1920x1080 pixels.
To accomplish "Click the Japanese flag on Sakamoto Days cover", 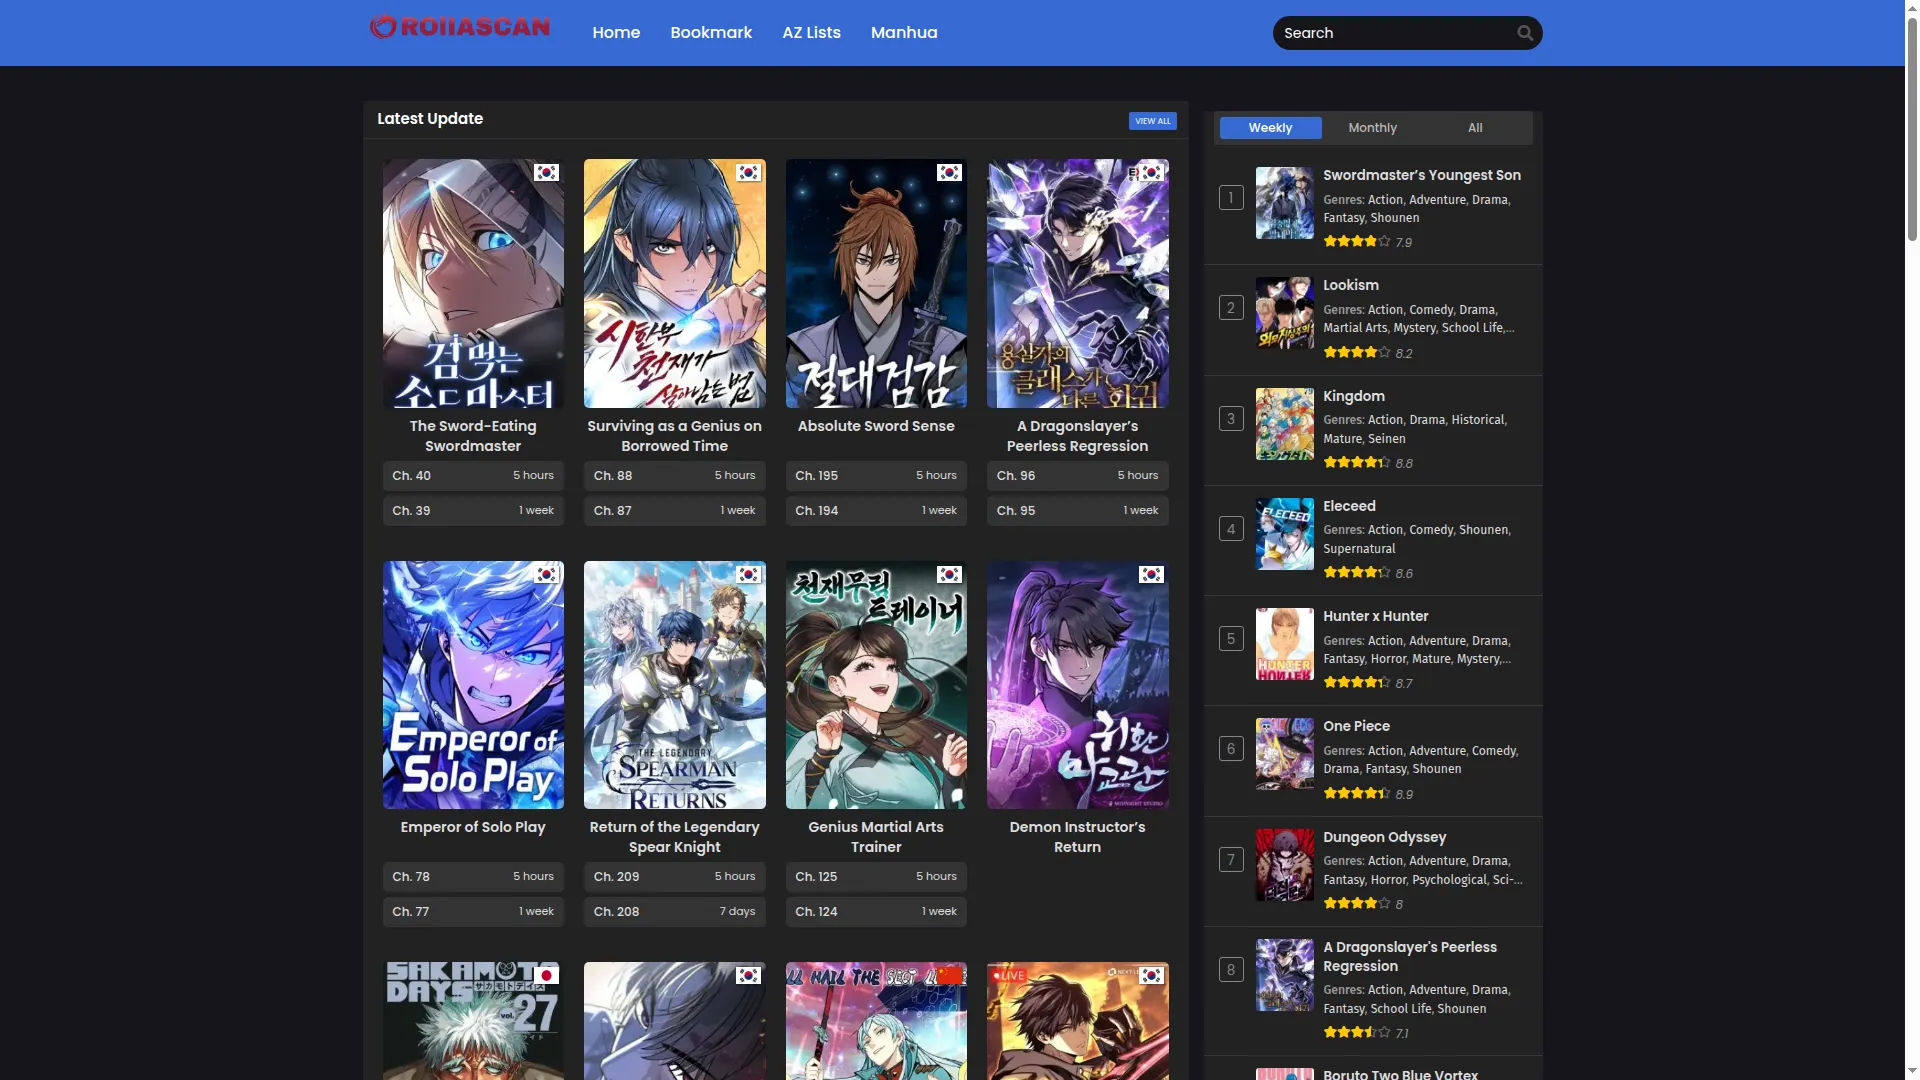I will pyautogui.click(x=546, y=975).
